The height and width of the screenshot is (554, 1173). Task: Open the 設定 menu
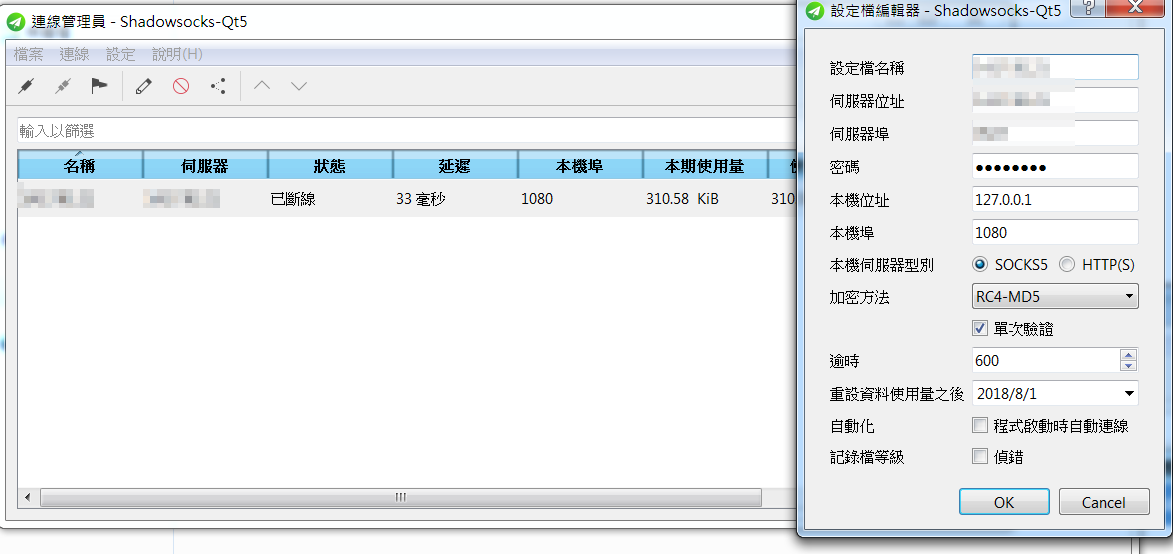pyautogui.click(x=120, y=54)
